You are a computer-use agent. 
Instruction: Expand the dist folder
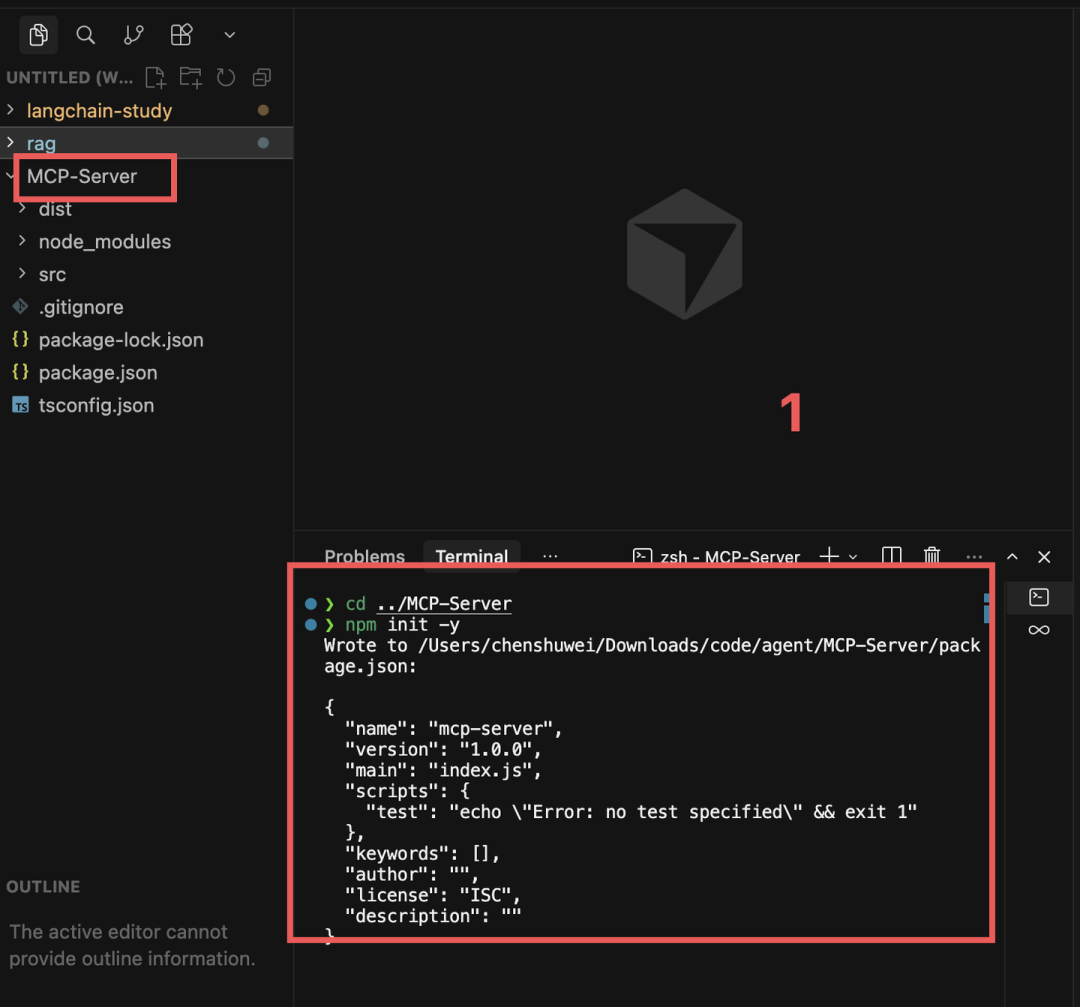(x=22, y=208)
